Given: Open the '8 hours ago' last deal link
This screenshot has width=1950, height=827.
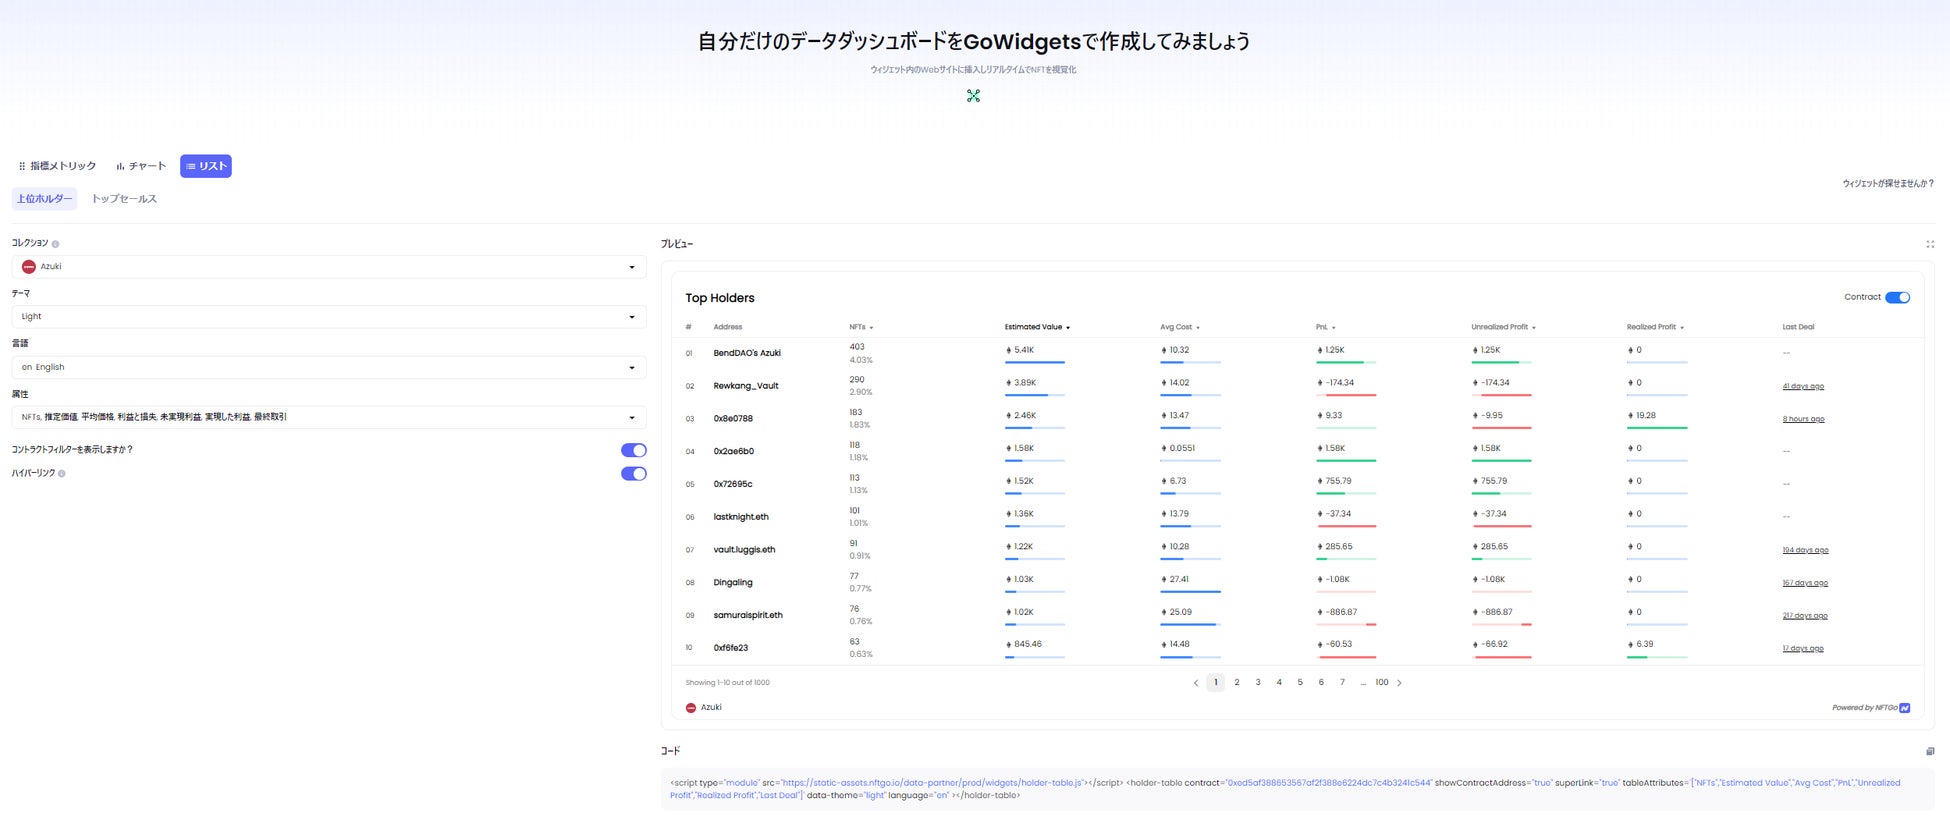Looking at the screenshot, I should 1803,419.
